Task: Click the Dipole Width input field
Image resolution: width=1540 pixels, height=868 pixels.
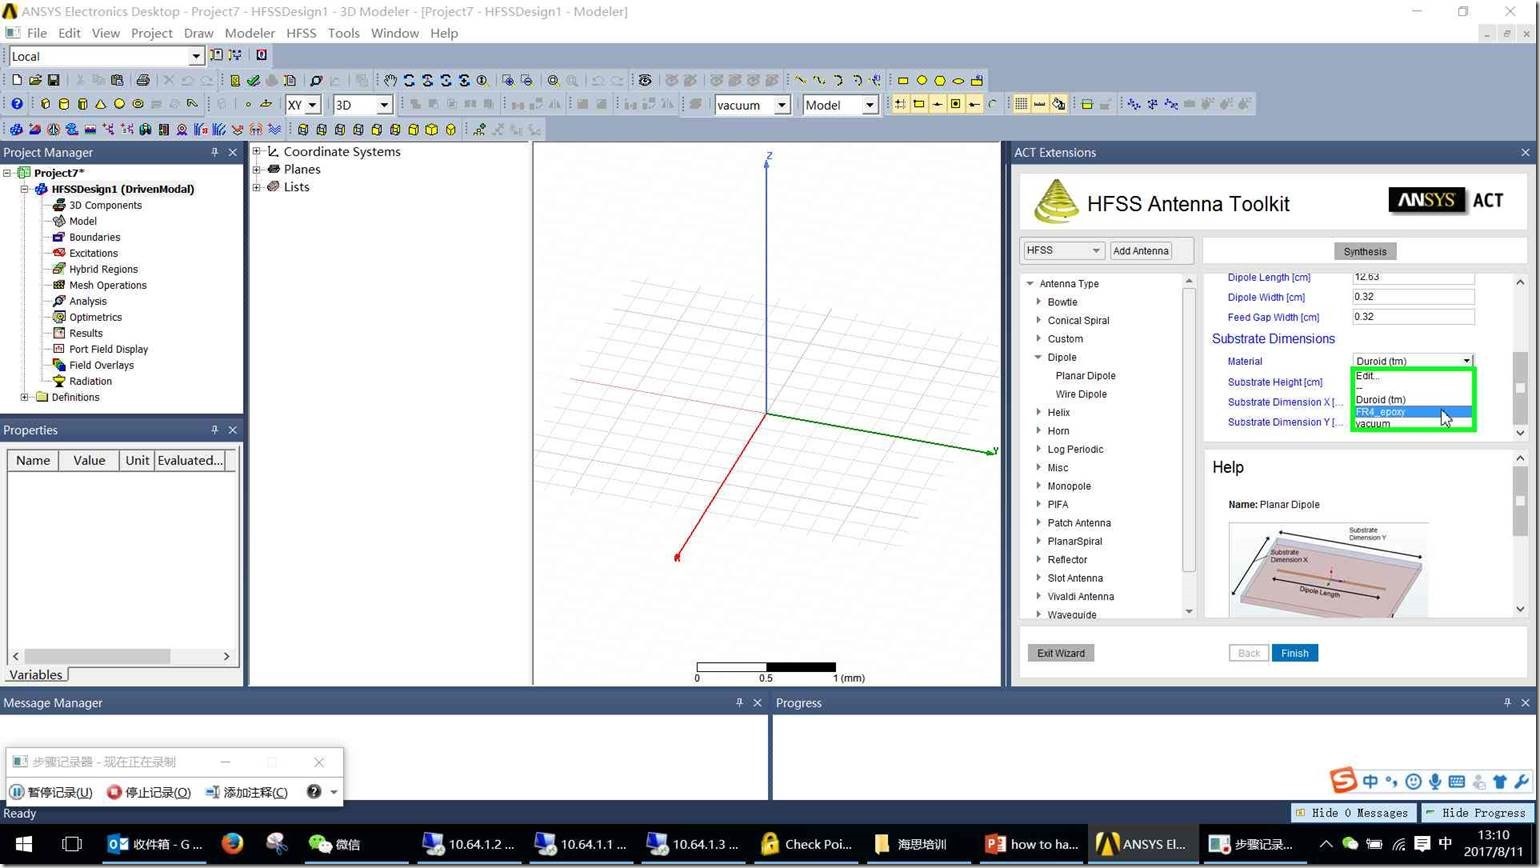Action: (1413, 297)
